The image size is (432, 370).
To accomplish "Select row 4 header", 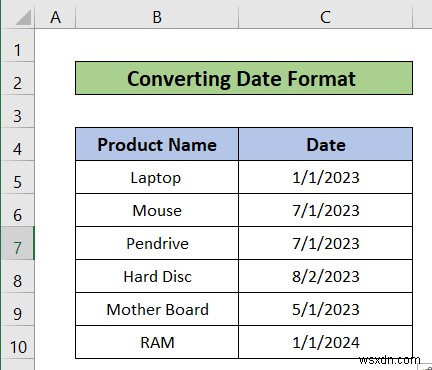I will click(17, 144).
